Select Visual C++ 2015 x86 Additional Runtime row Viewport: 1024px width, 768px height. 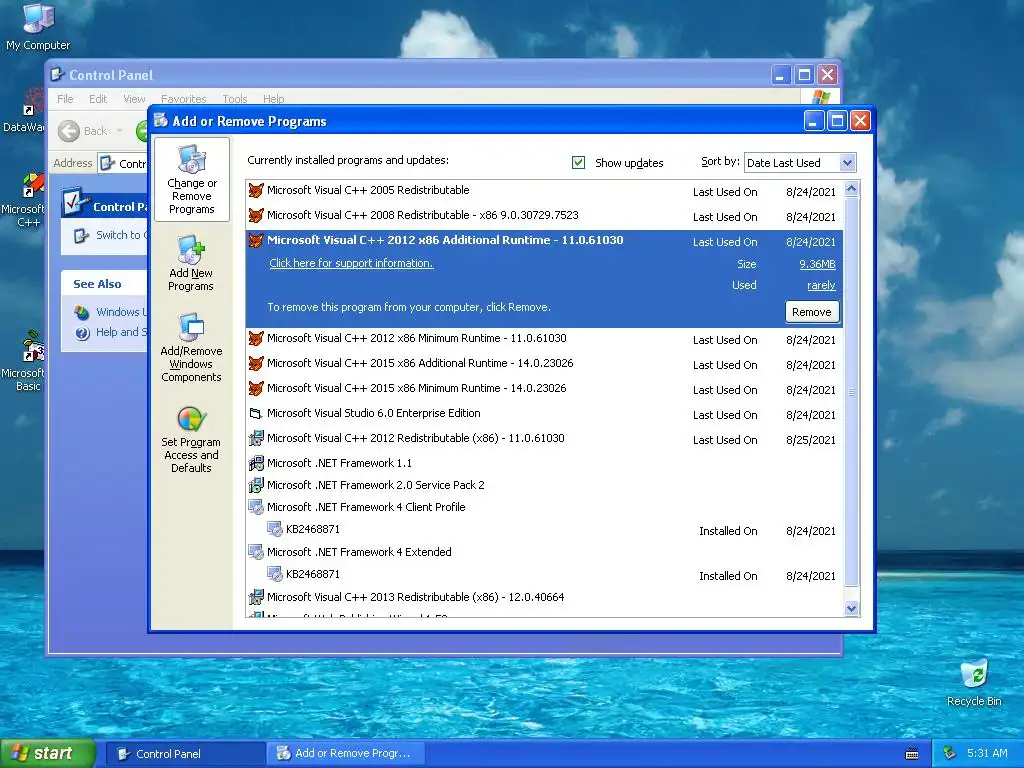(545, 364)
